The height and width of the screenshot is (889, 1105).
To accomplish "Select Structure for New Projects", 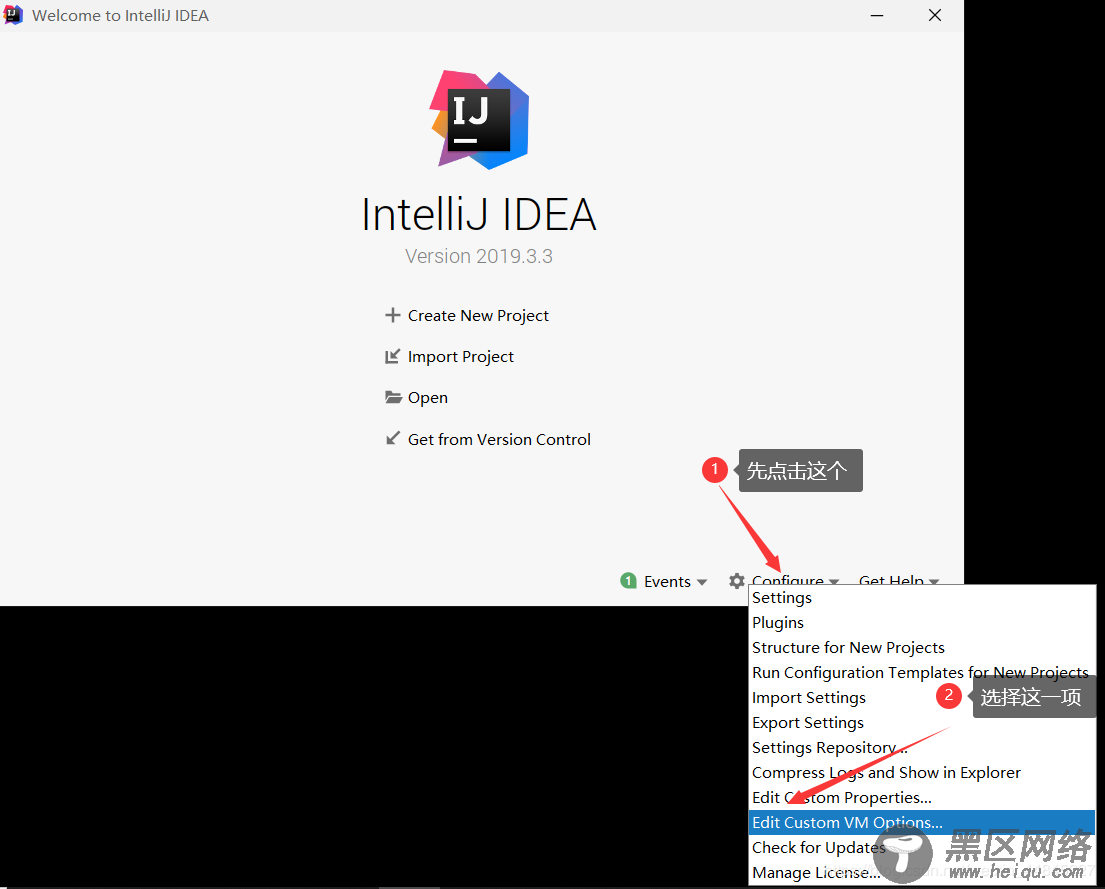I will click(922, 648).
